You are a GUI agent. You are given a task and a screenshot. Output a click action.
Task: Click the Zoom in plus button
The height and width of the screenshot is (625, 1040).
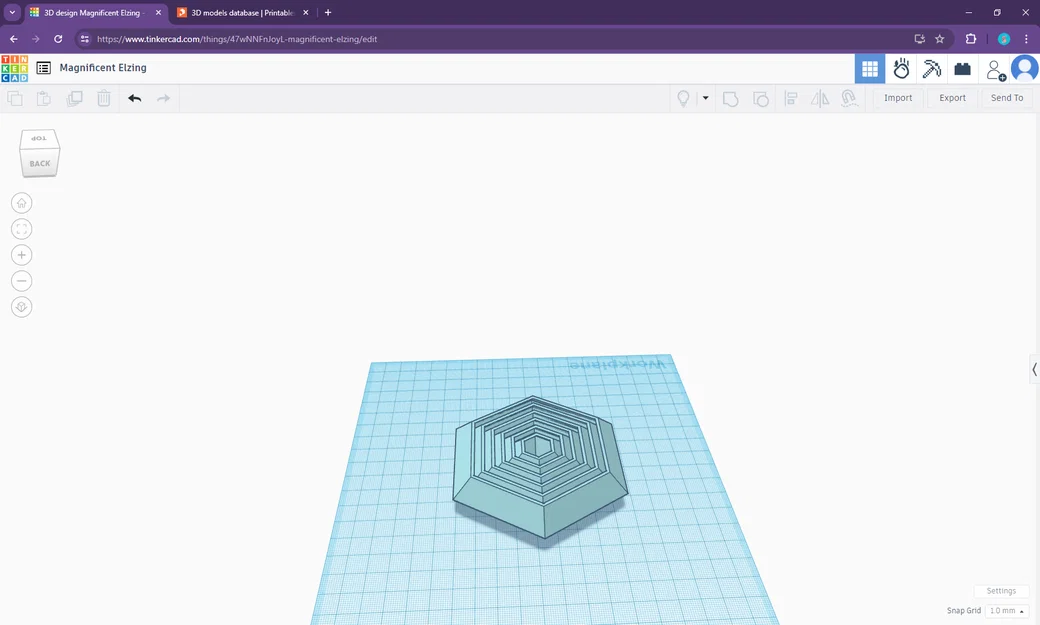point(21,255)
